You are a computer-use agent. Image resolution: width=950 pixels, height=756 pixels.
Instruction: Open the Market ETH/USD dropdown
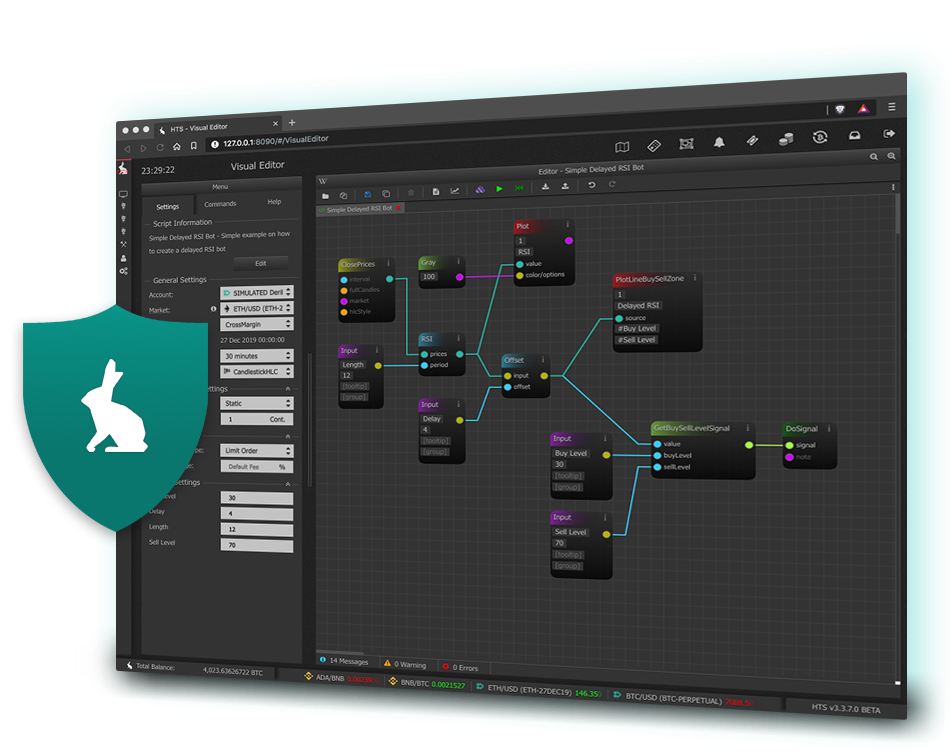point(257,308)
